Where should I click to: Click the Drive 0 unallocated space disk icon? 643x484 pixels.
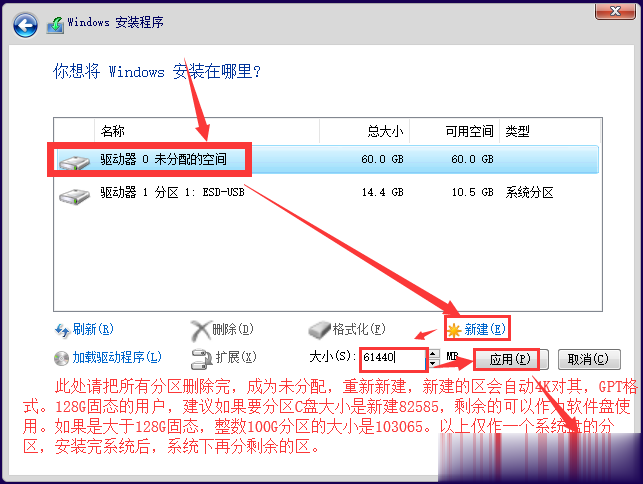point(74,162)
